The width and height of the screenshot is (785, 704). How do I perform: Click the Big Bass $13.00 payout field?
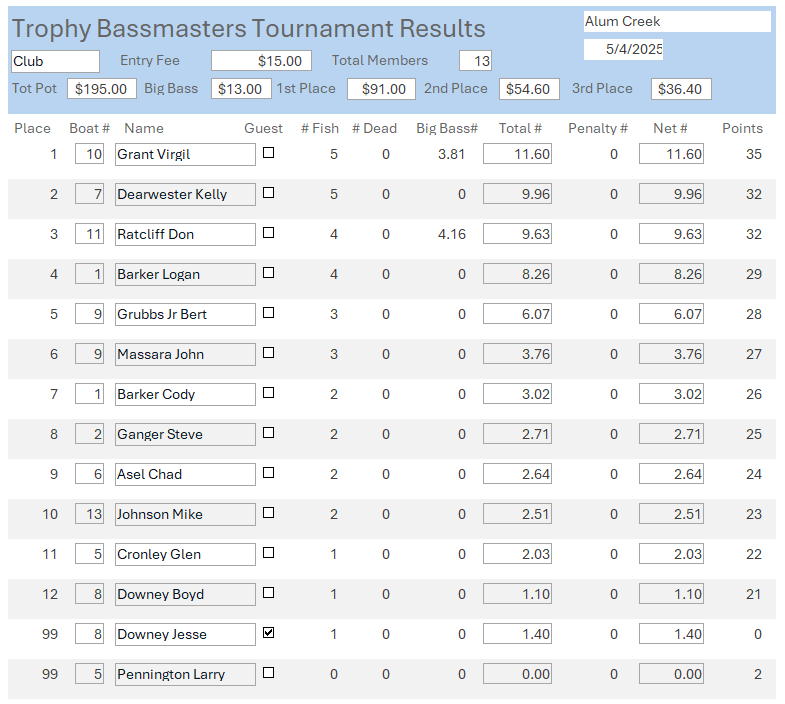pos(241,89)
